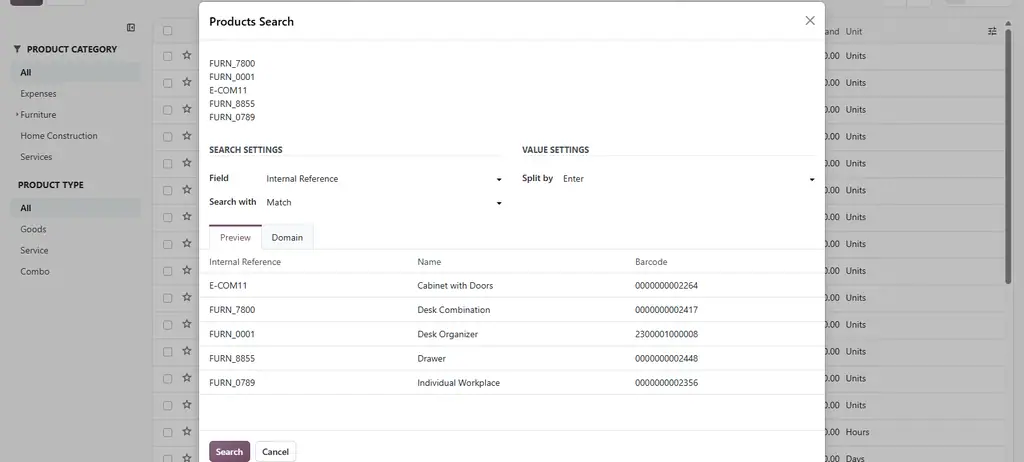Click the Unit column header in background list
1024x462 pixels.
854,31
